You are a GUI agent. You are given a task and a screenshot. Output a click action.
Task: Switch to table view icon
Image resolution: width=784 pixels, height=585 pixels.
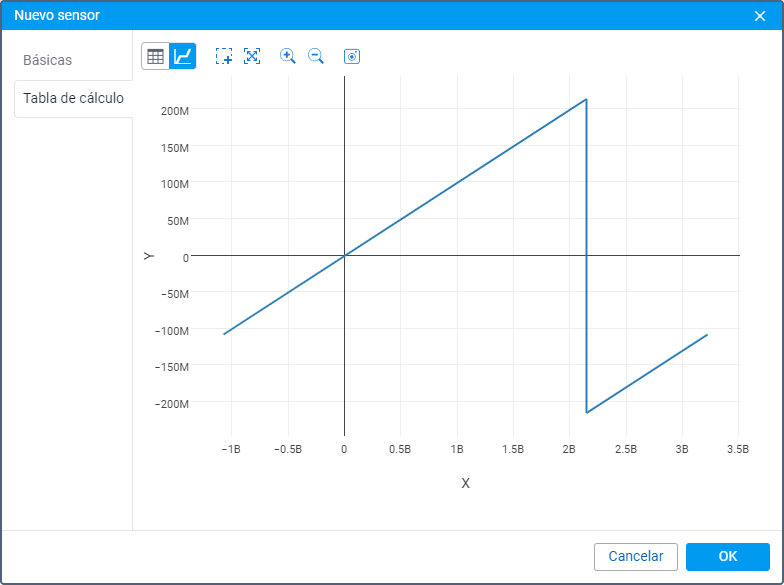[x=156, y=56]
